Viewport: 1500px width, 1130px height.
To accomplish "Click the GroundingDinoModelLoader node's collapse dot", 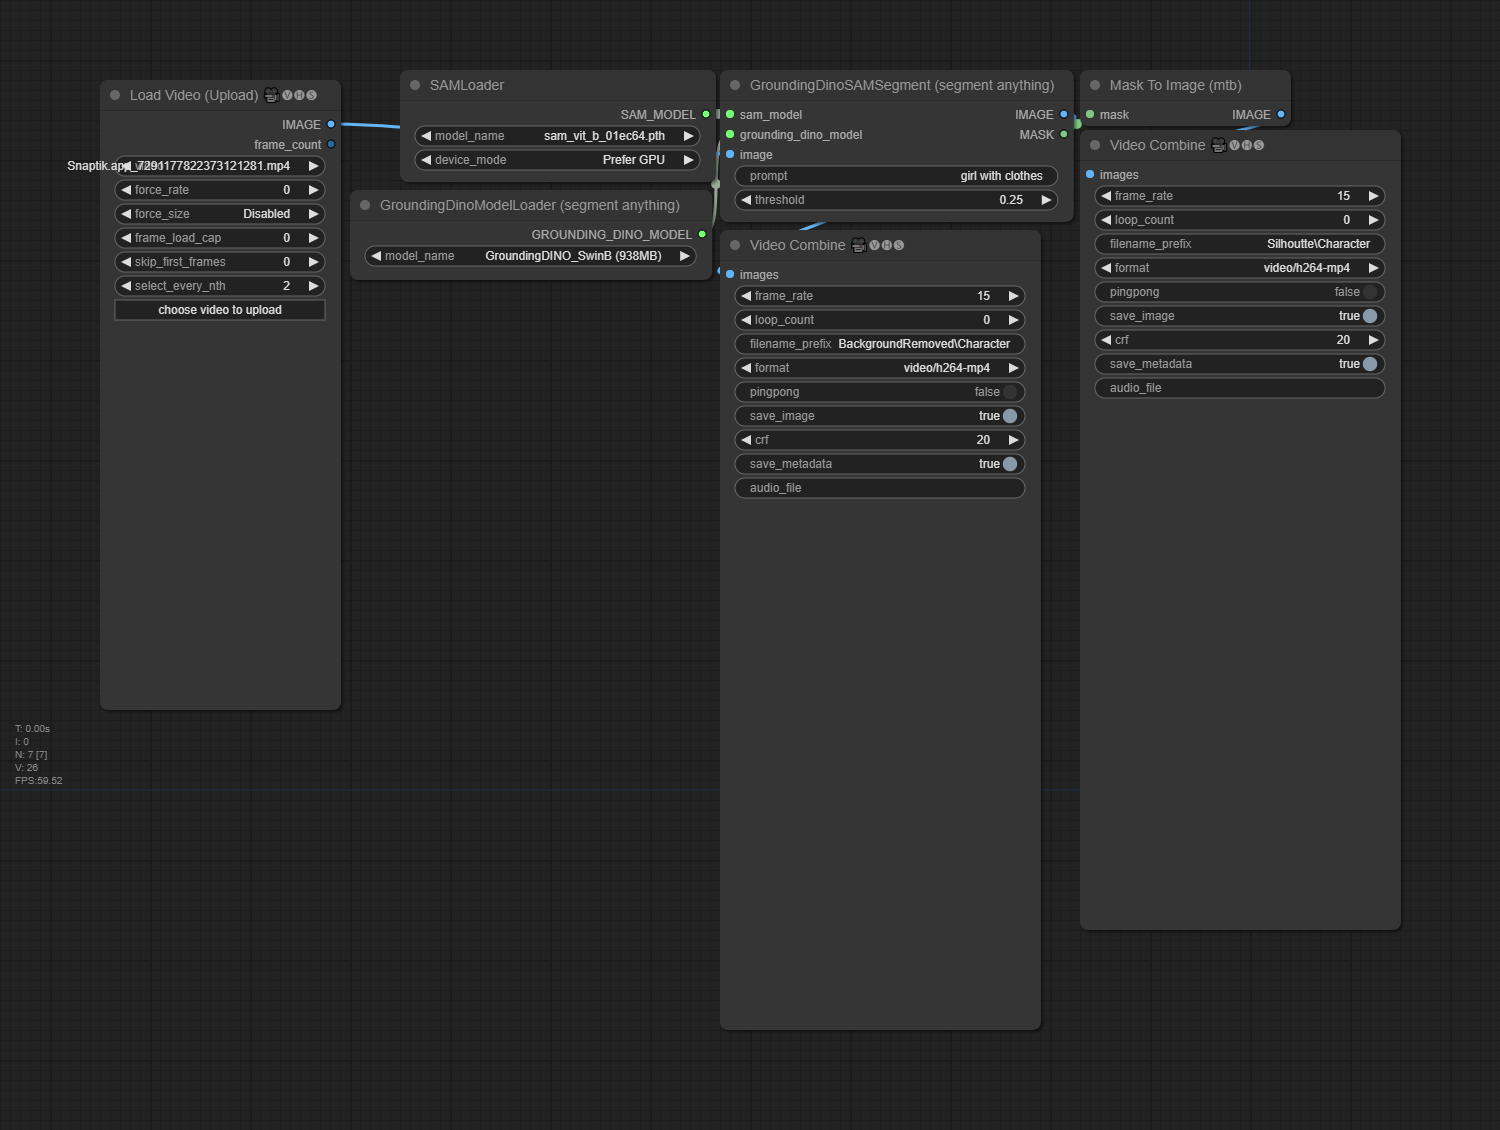I will [365, 205].
